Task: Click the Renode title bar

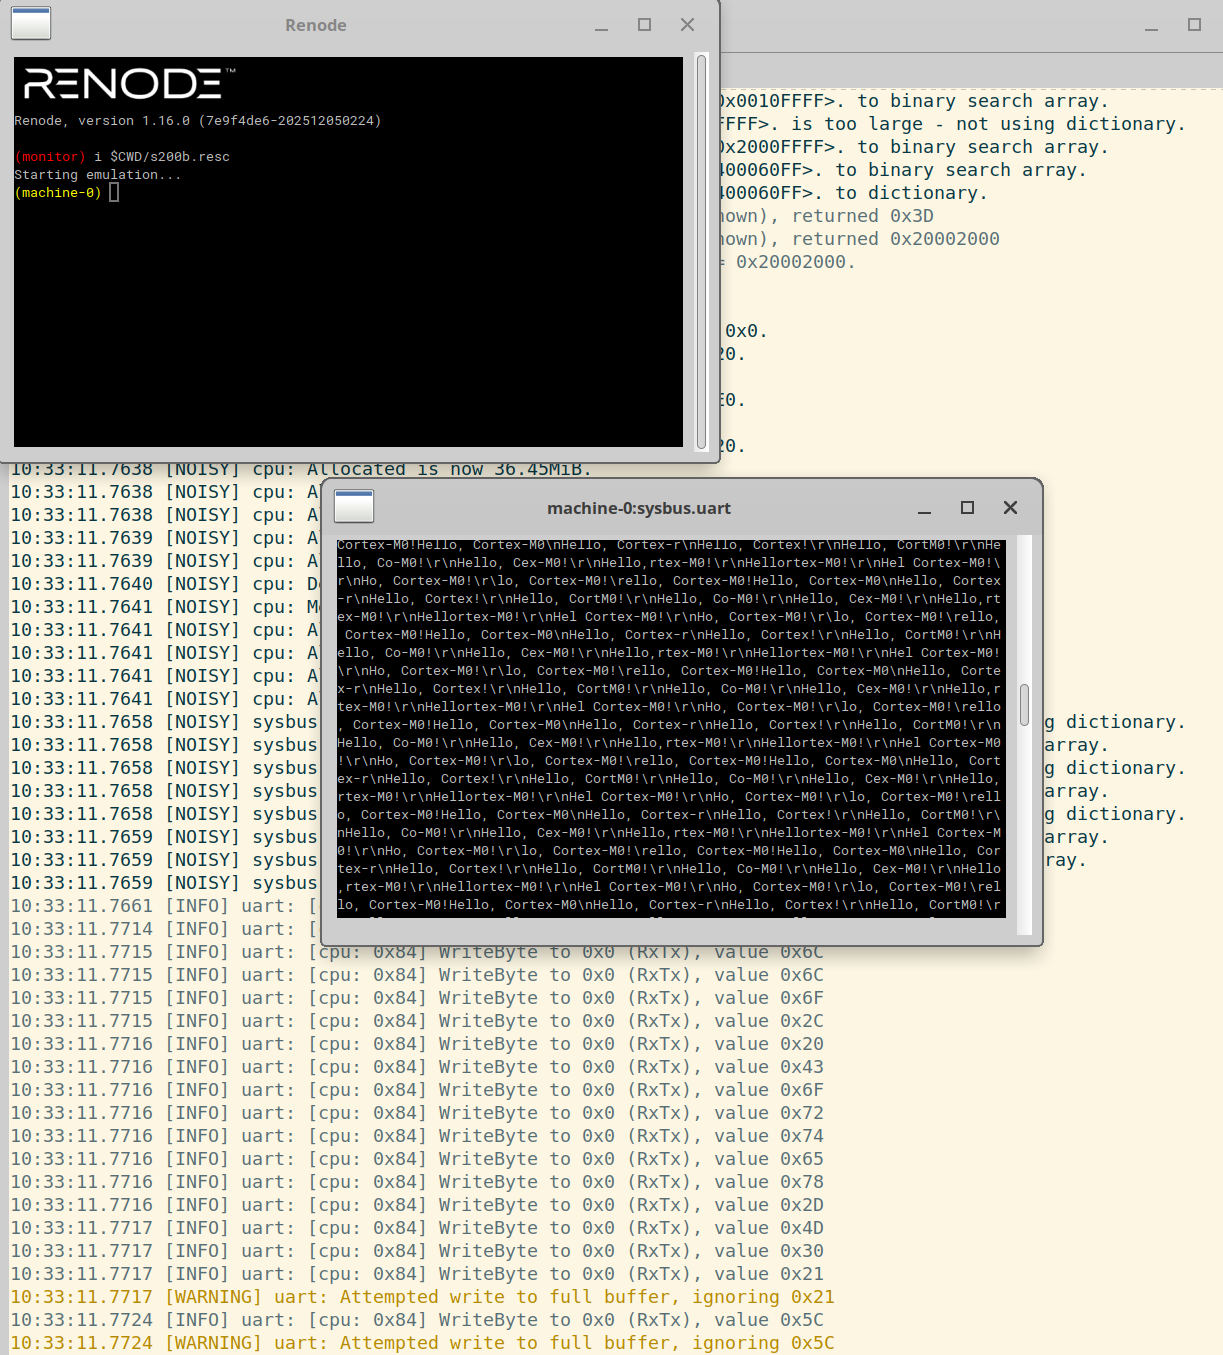Action: point(316,25)
